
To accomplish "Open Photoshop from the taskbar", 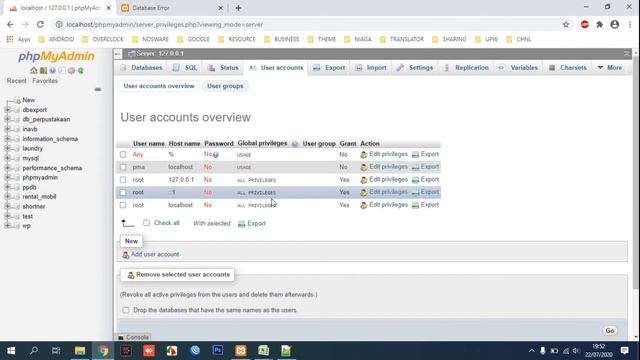I will [x=218, y=351].
